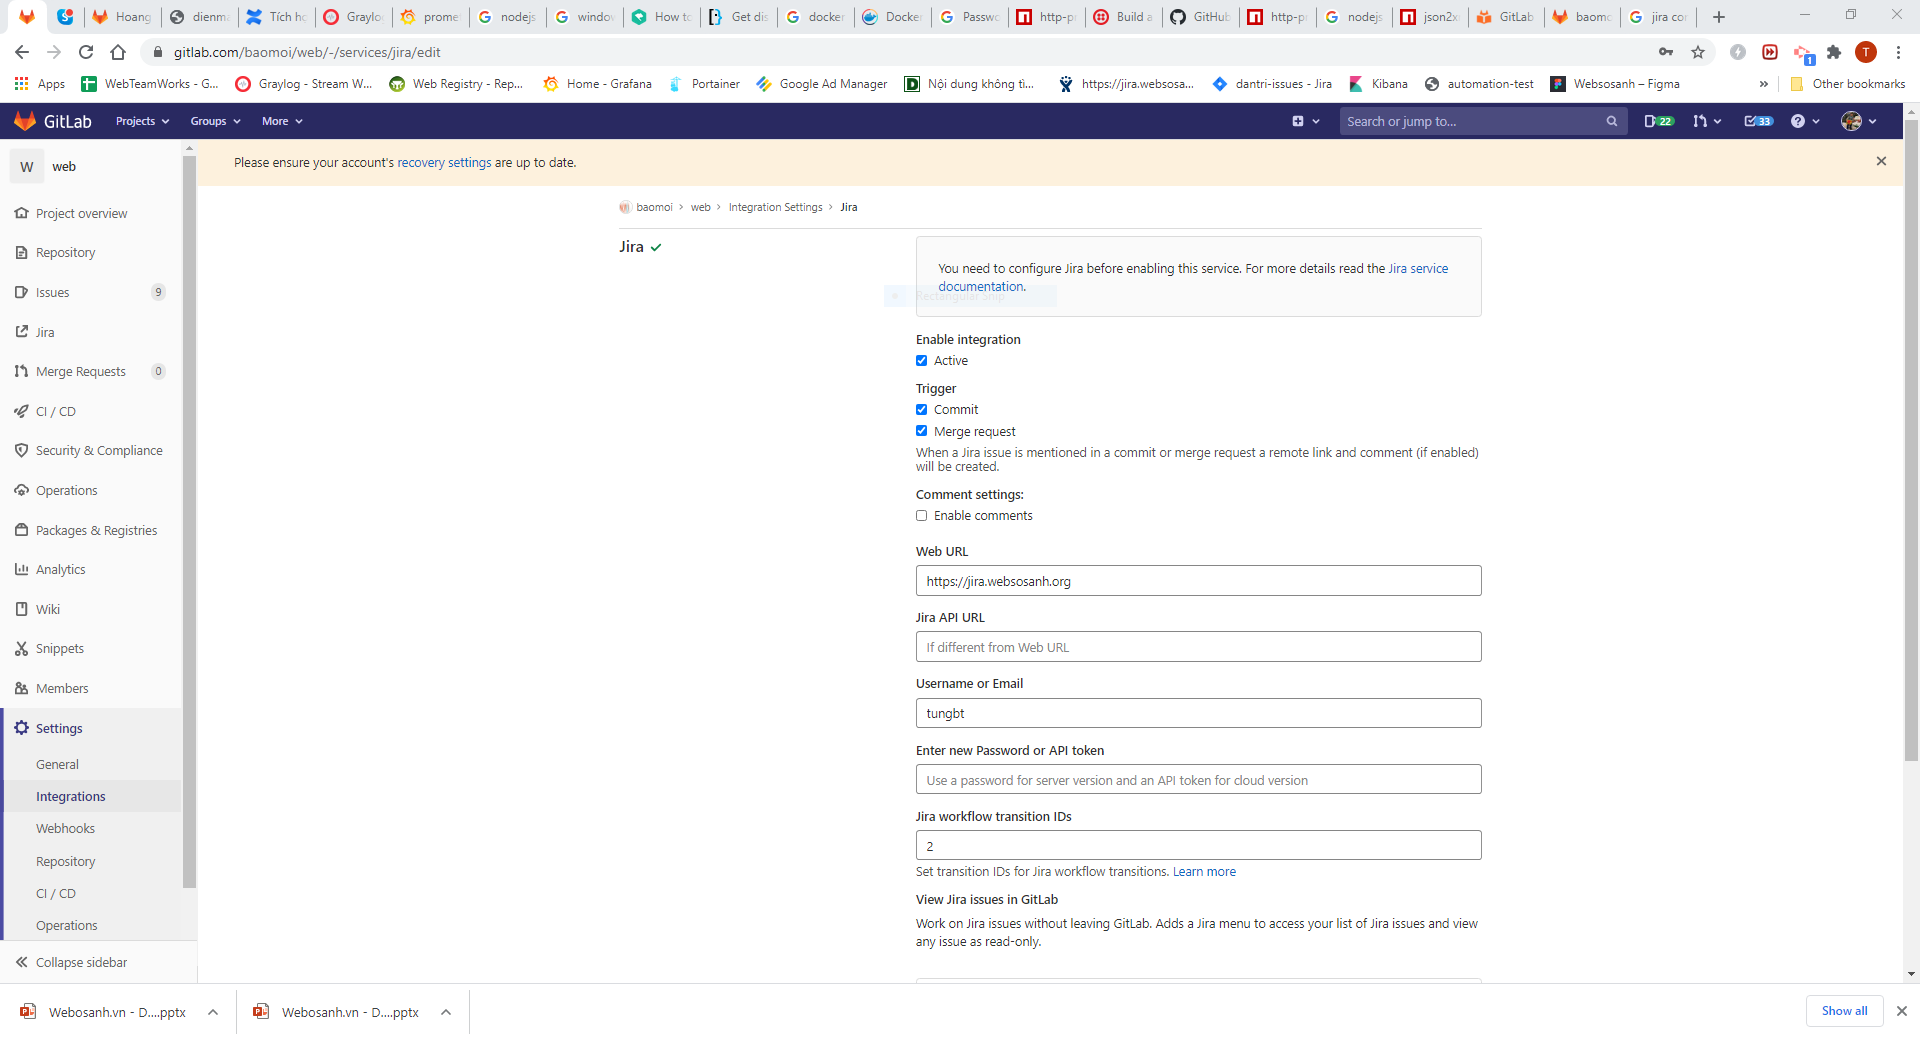Open the Groups dropdown menu
Image resolution: width=1920 pixels, height=1040 pixels.
pyautogui.click(x=215, y=121)
